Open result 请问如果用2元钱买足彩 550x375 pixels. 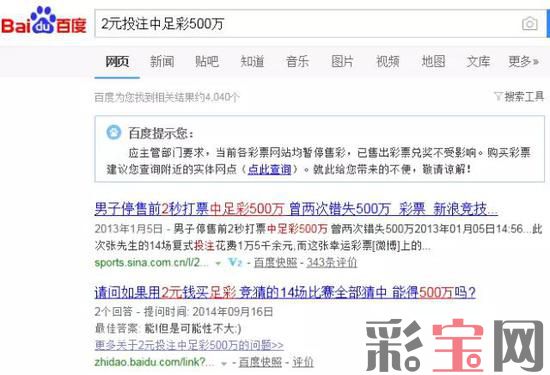285,292
